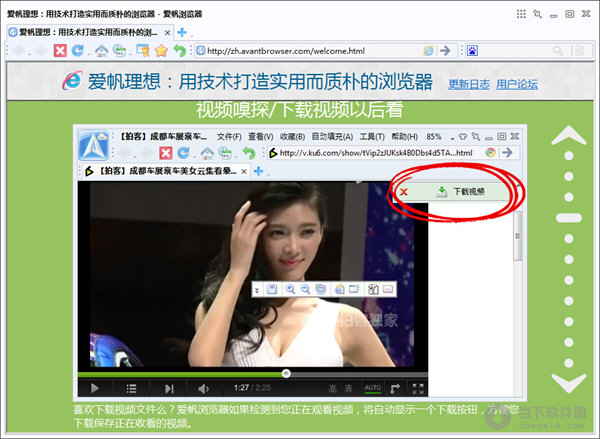Click the 85% zoom level in the embedded screenshot
Image resolution: width=600 pixels, height=439 pixels.
pos(434,137)
